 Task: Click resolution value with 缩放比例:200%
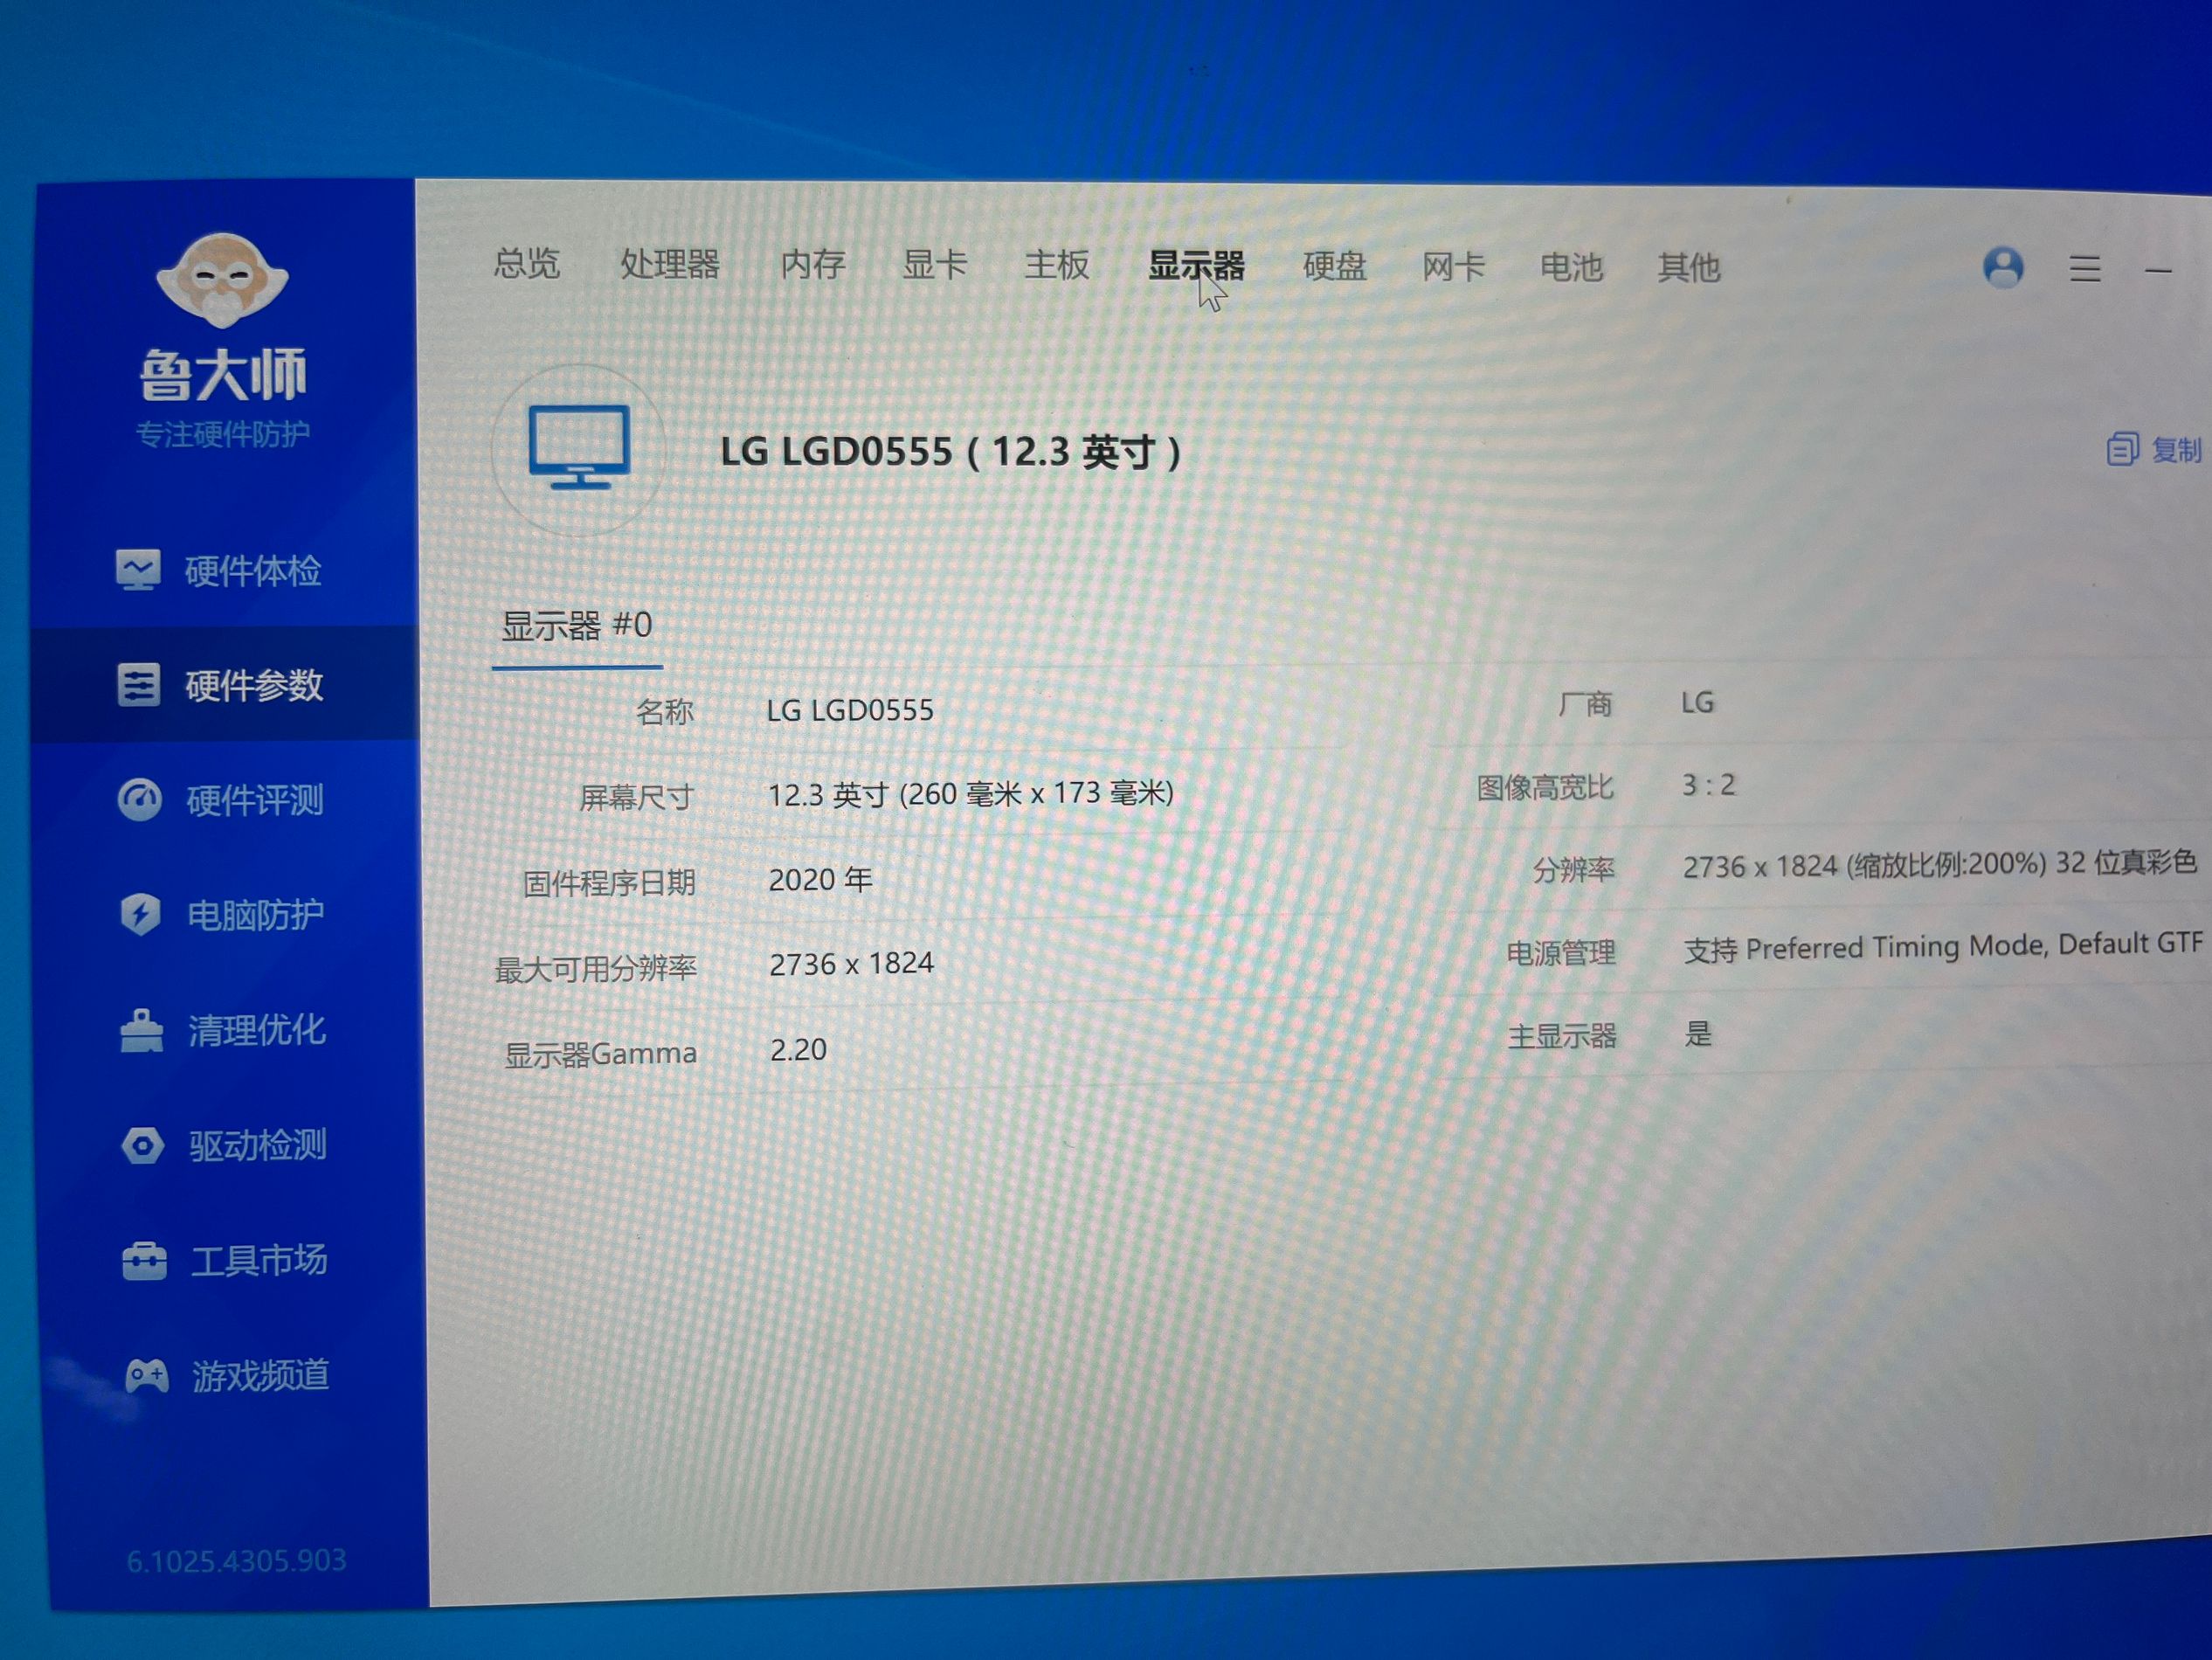coord(1940,865)
